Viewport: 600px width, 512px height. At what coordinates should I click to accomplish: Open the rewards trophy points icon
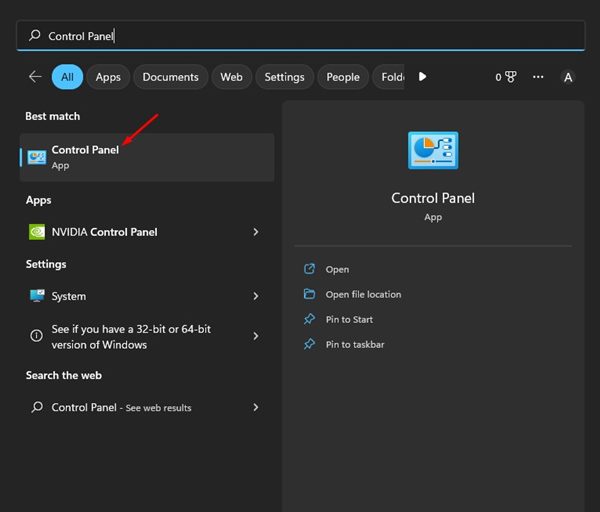coord(510,77)
